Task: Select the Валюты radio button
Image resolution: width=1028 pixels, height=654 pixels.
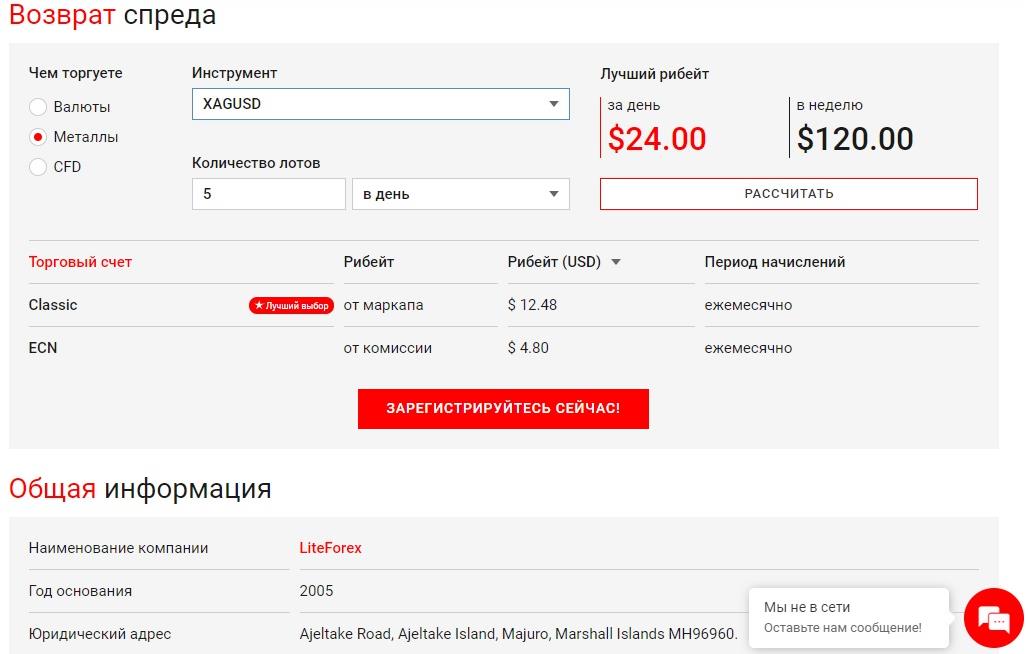Action: pyautogui.click(x=38, y=107)
